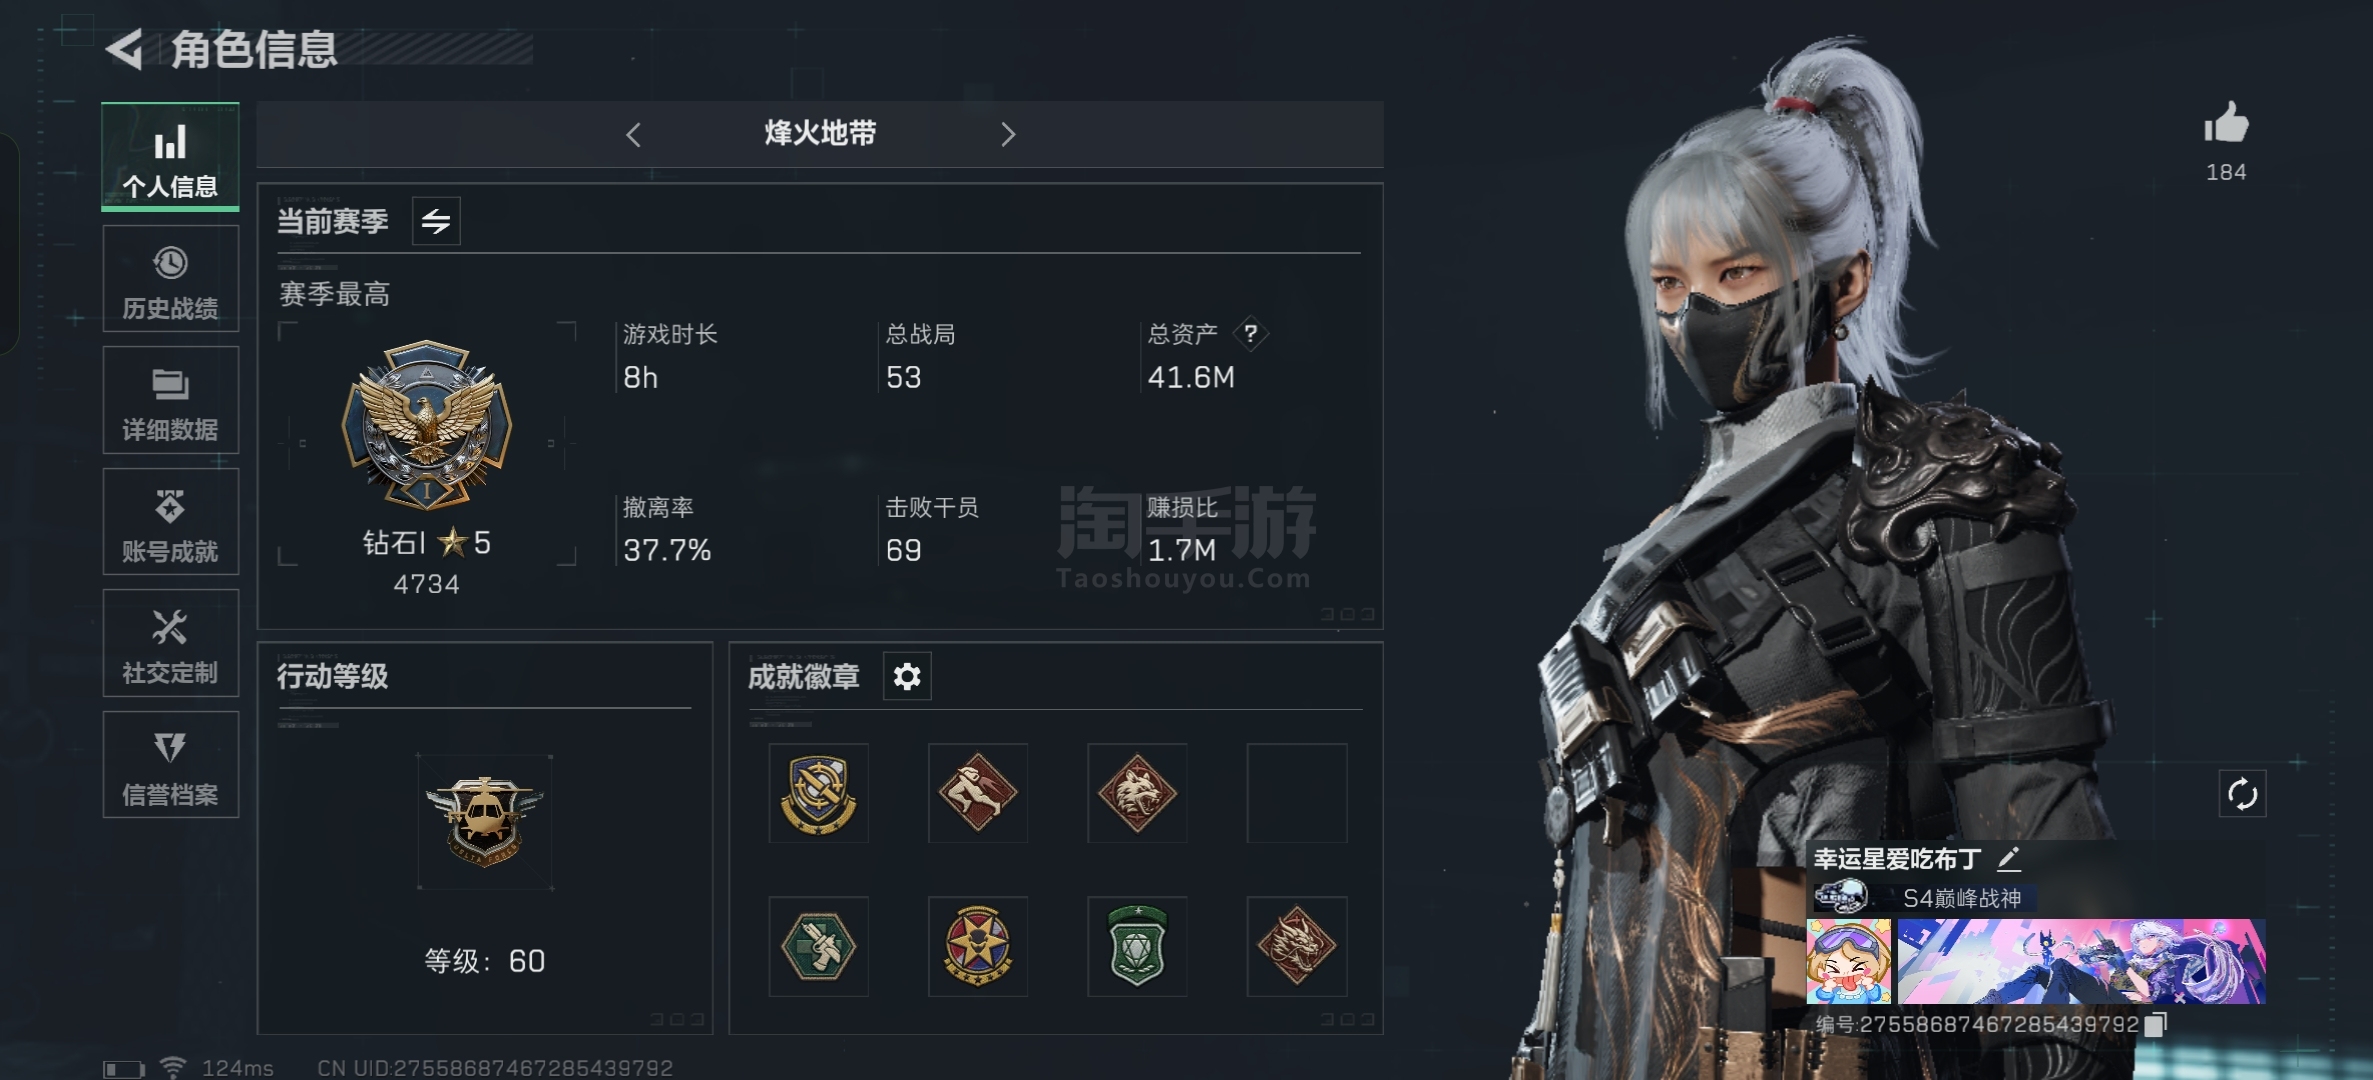Switch to the next game mode from 烽火地带
This screenshot has height=1080, width=2373.
click(1008, 134)
